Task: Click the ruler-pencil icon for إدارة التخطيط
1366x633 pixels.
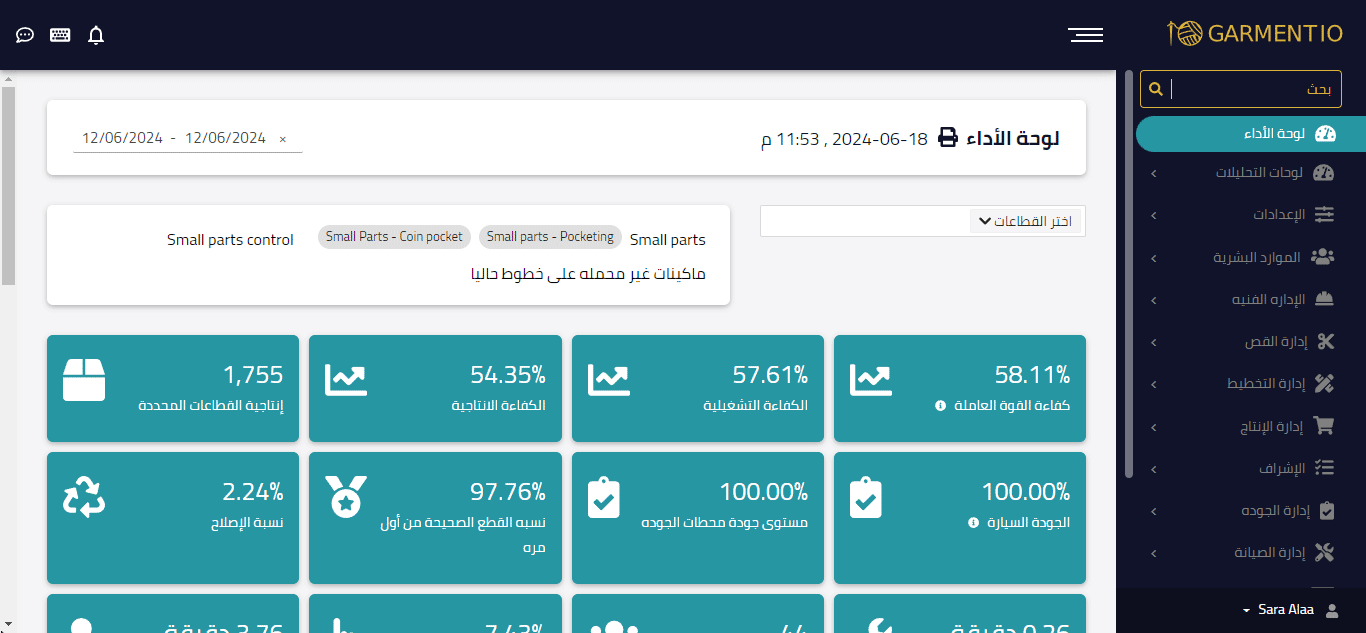Action: (x=1324, y=384)
